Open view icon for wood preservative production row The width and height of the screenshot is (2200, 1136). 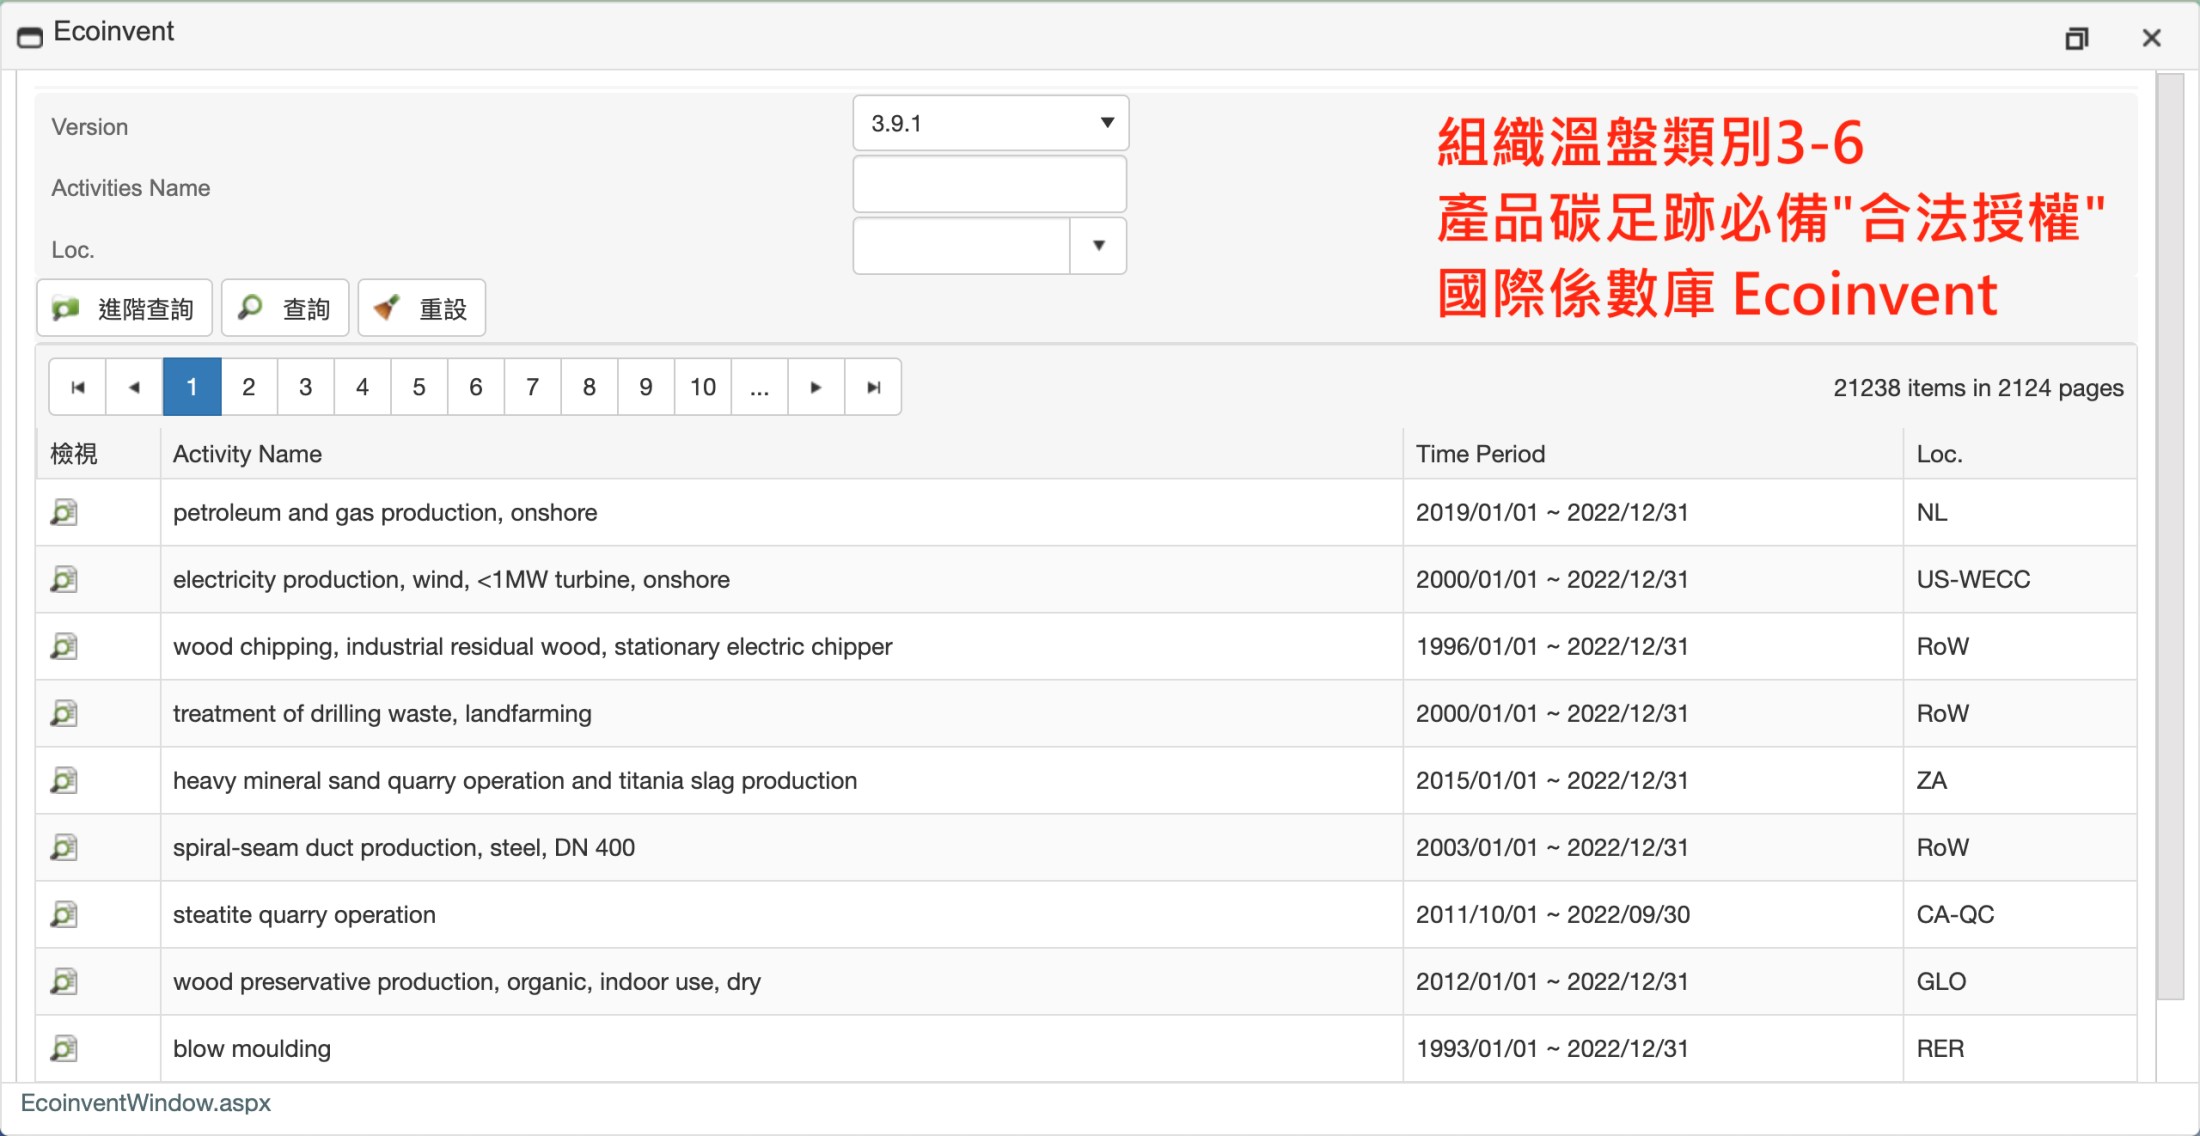(64, 981)
